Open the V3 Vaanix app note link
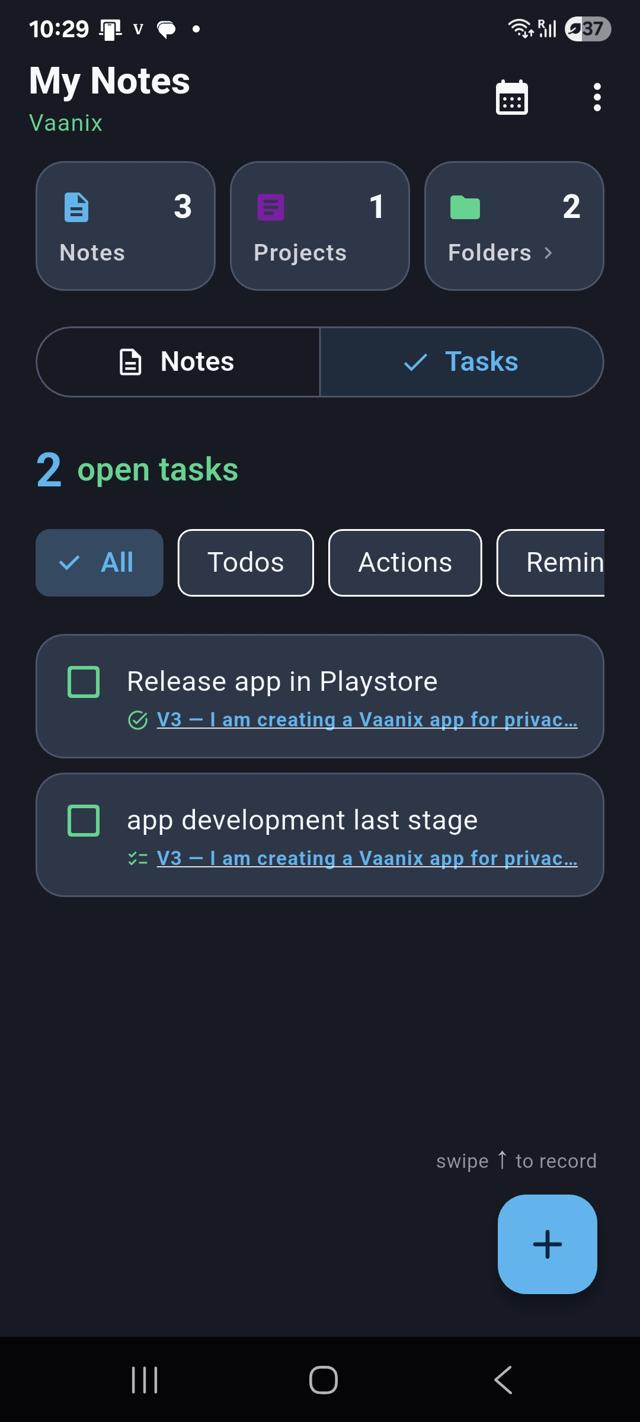The height and width of the screenshot is (1422, 640). [367, 719]
